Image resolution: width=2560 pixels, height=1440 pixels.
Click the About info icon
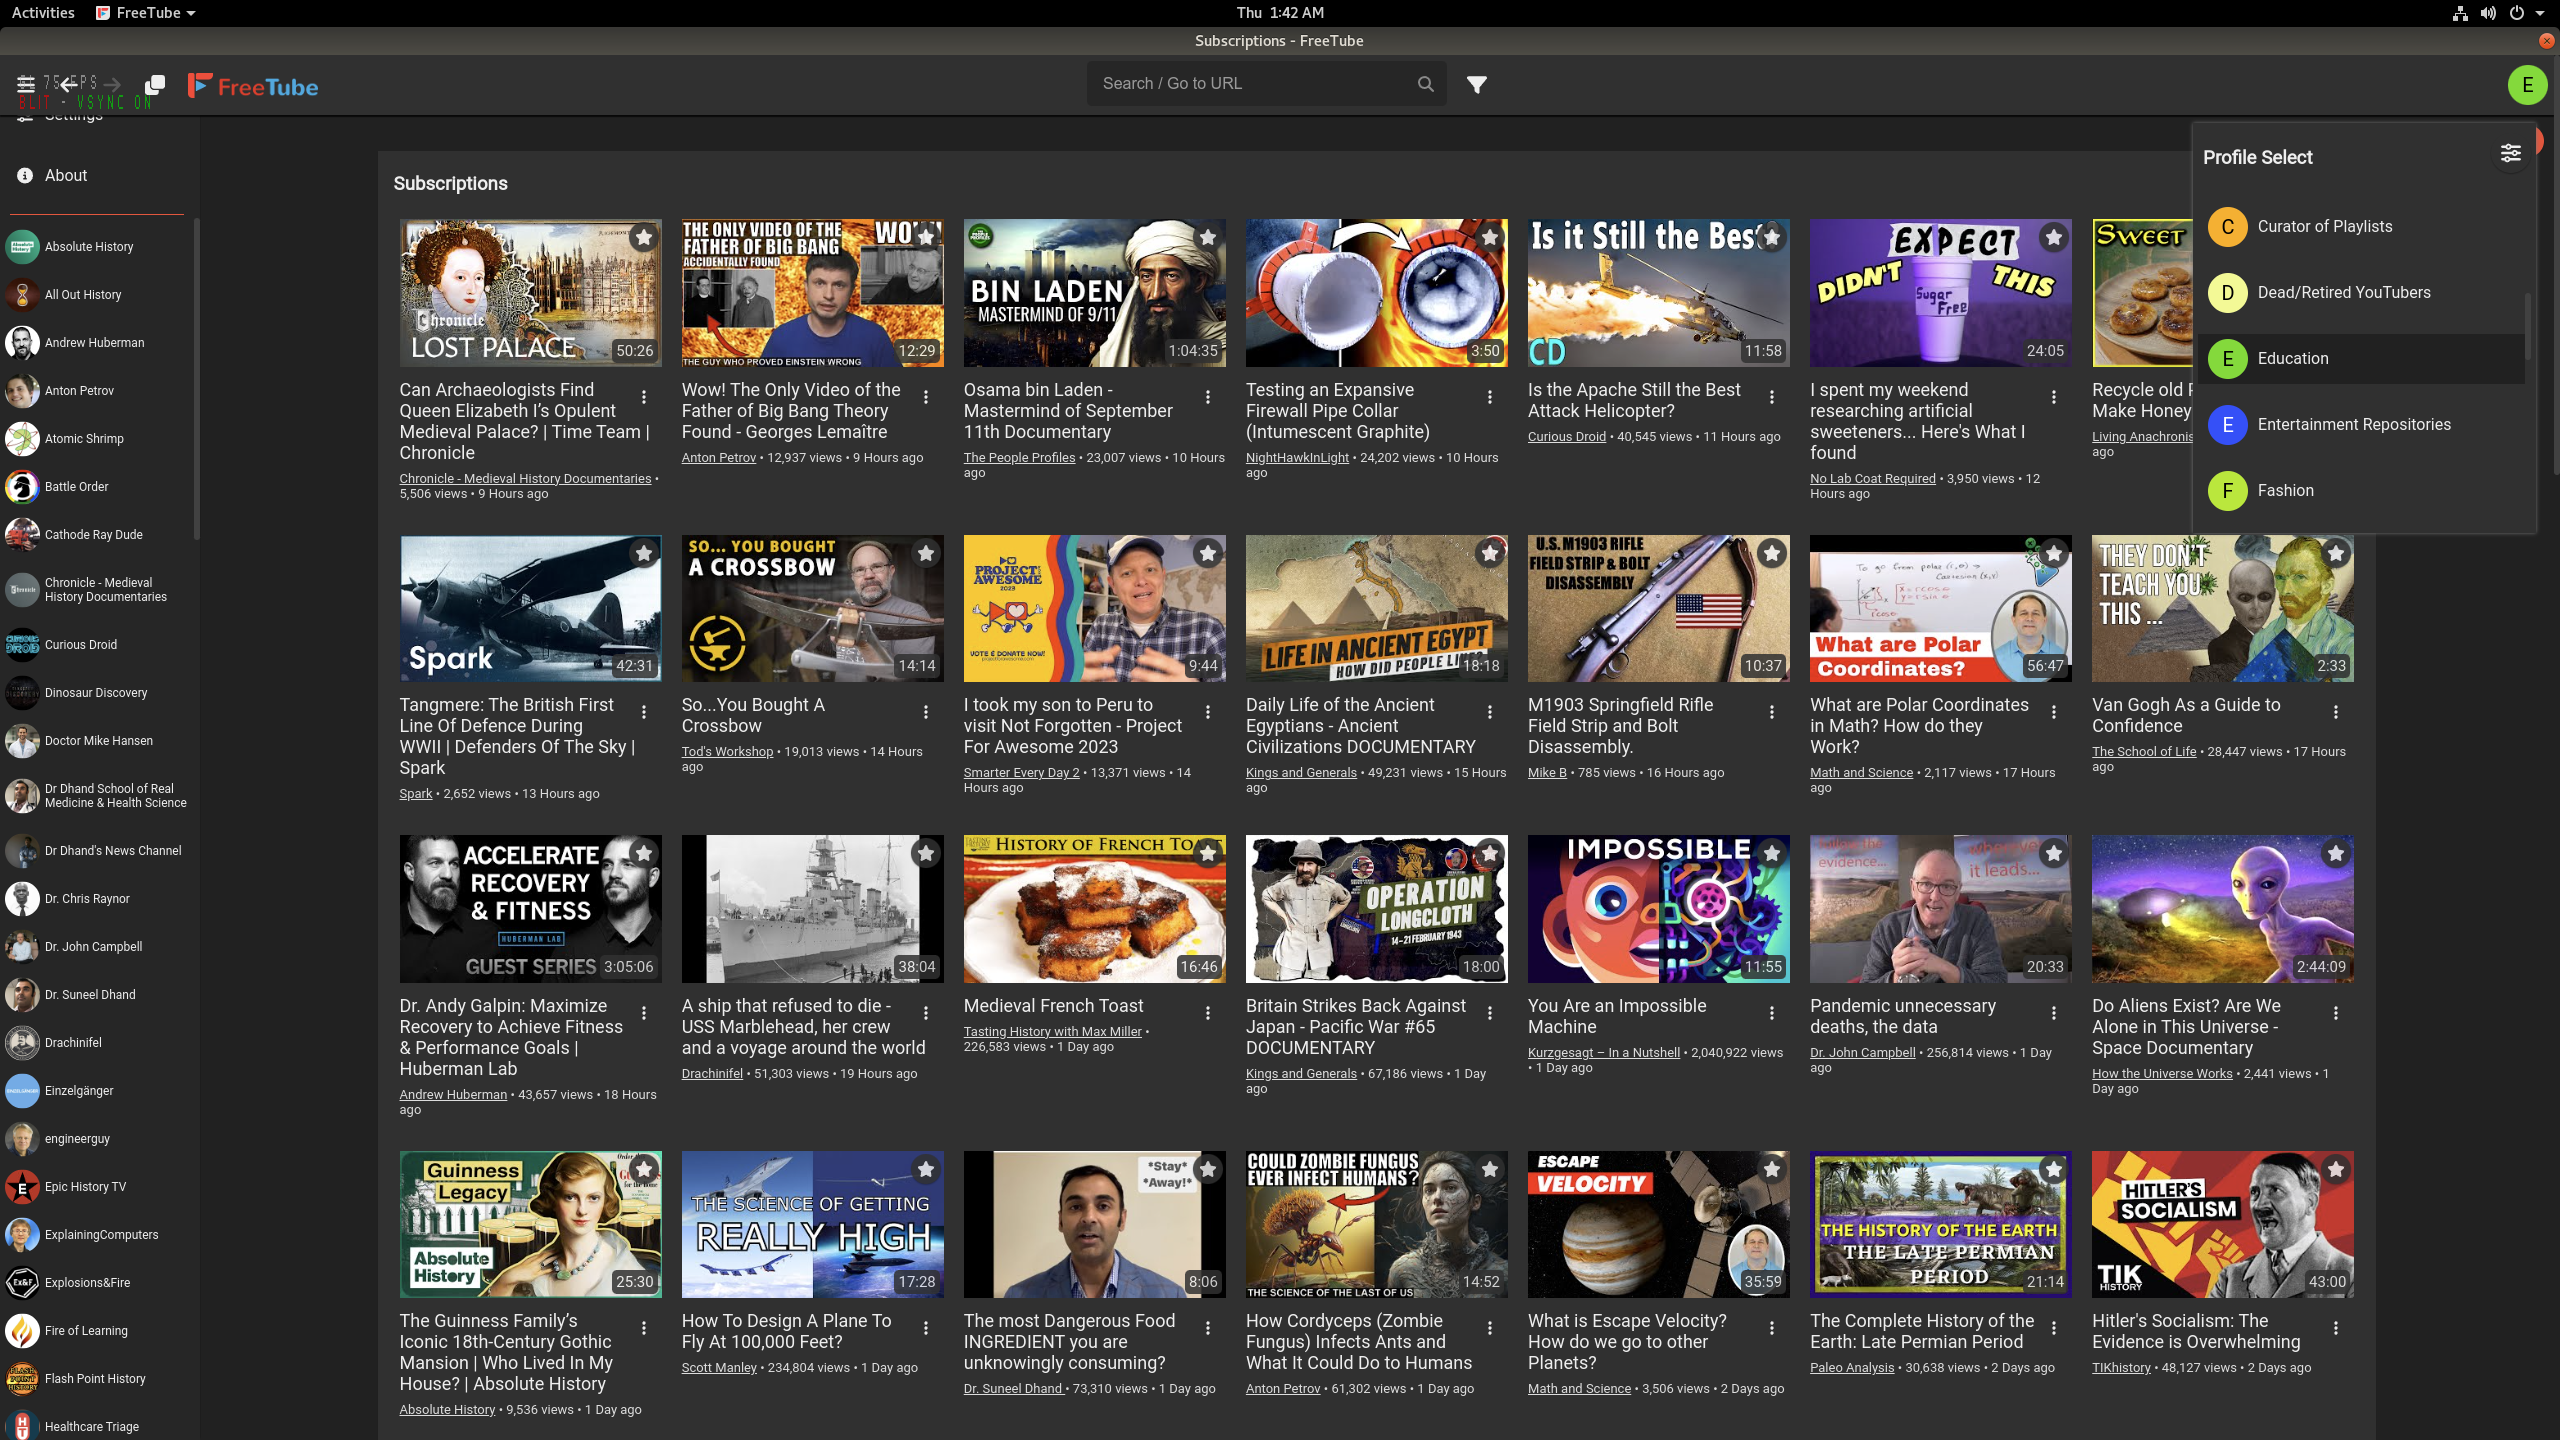point(25,175)
